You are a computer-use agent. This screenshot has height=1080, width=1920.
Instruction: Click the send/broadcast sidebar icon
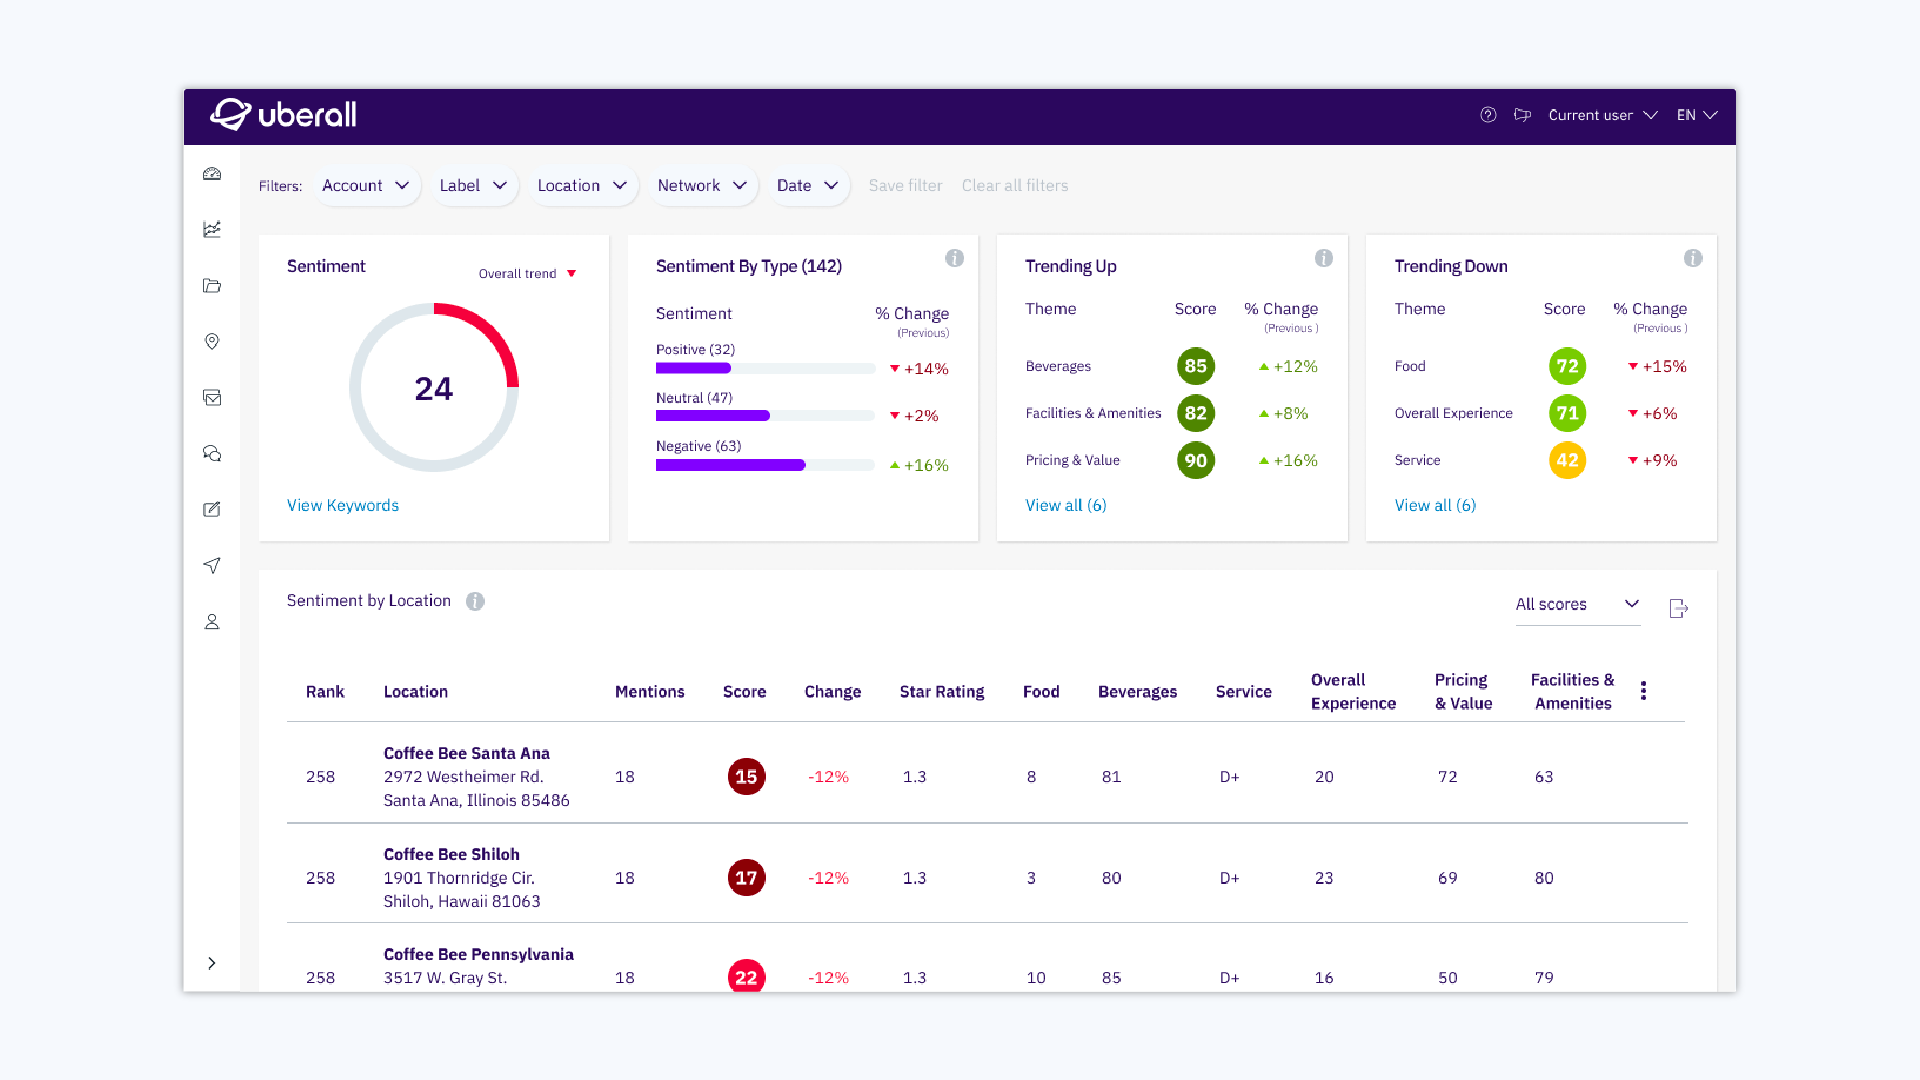(211, 564)
